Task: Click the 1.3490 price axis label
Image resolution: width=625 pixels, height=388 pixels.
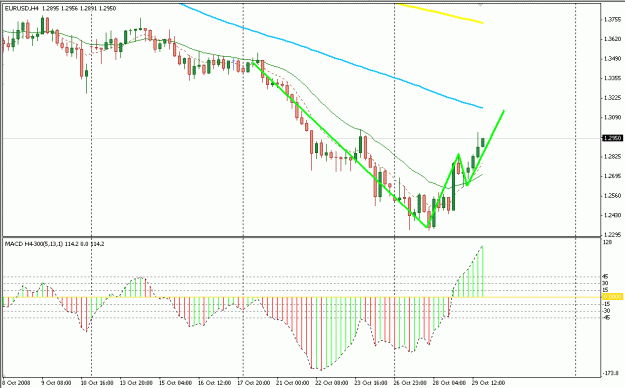Action: coord(612,59)
